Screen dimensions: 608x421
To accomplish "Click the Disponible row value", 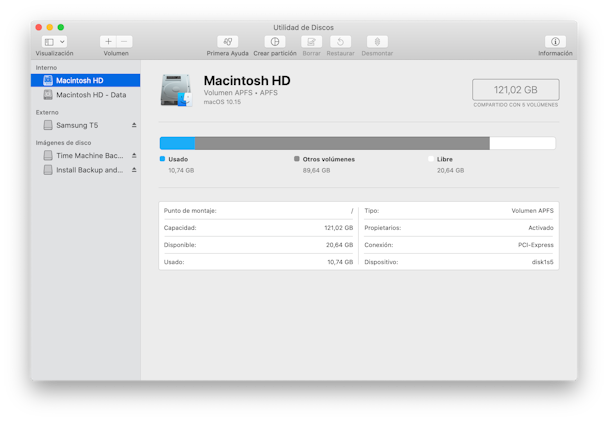I will [x=339, y=245].
